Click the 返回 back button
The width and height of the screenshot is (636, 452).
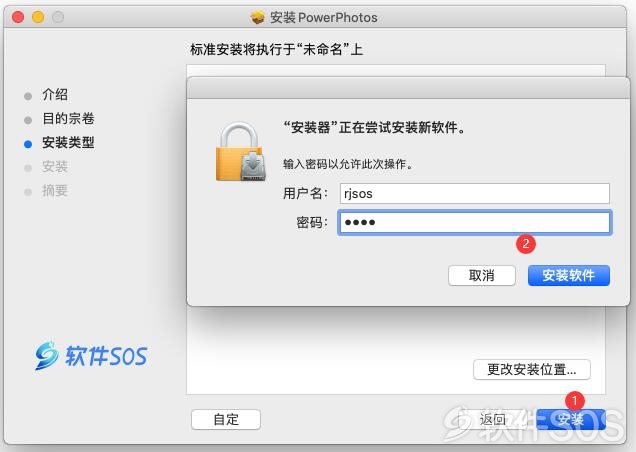coord(492,419)
